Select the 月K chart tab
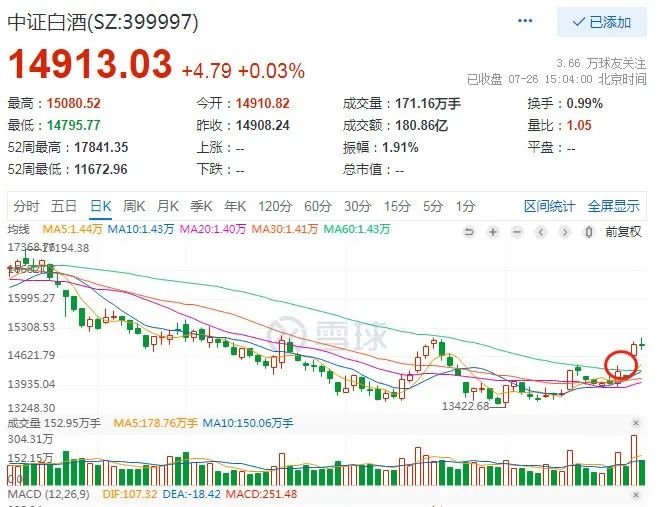665x507 pixels. point(168,206)
